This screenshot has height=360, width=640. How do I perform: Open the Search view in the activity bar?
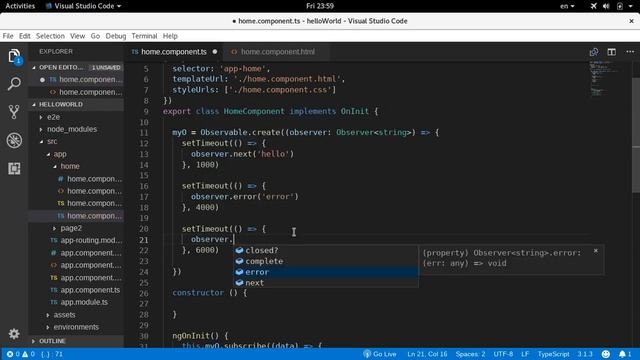pyautogui.click(x=14, y=84)
